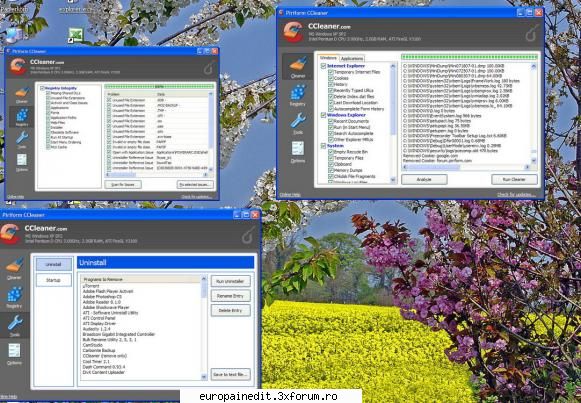Toggle the Clipboard checkbox
This screenshot has height=403, width=581.
pyautogui.click(x=331, y=164)
